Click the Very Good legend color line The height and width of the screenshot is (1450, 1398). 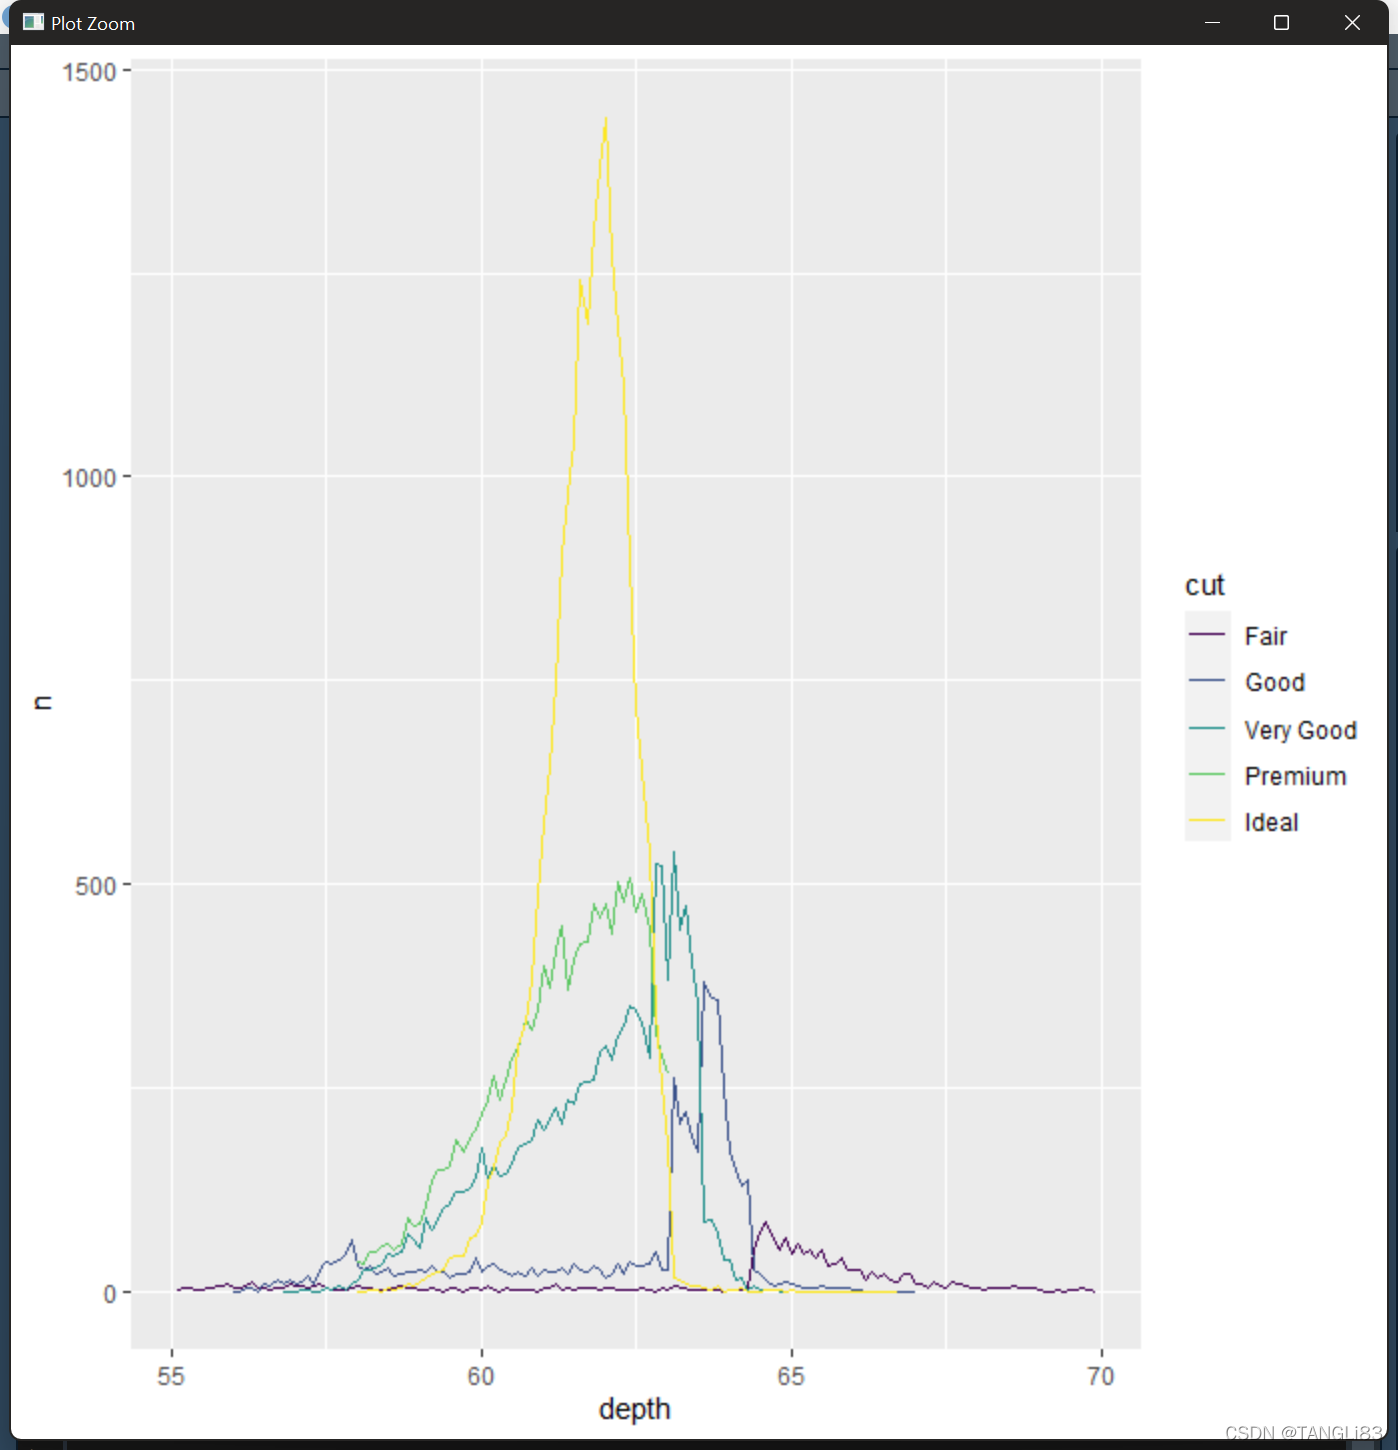pyautogui.click(x=1207, y=728)
